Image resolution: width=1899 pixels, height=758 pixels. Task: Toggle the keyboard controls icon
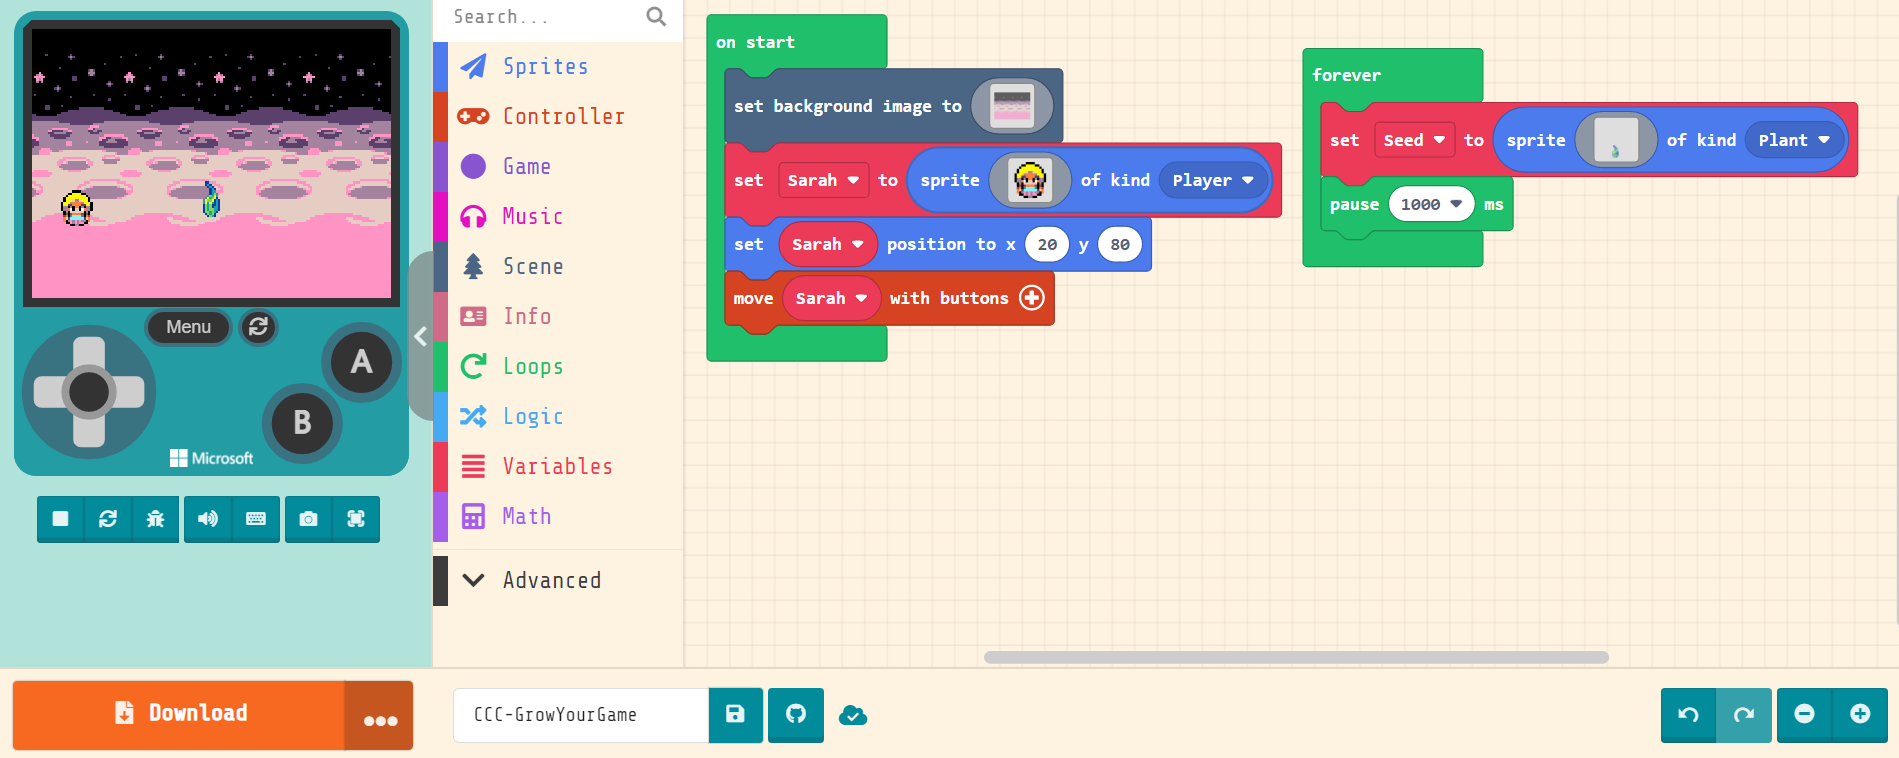[x=256, y=519]
